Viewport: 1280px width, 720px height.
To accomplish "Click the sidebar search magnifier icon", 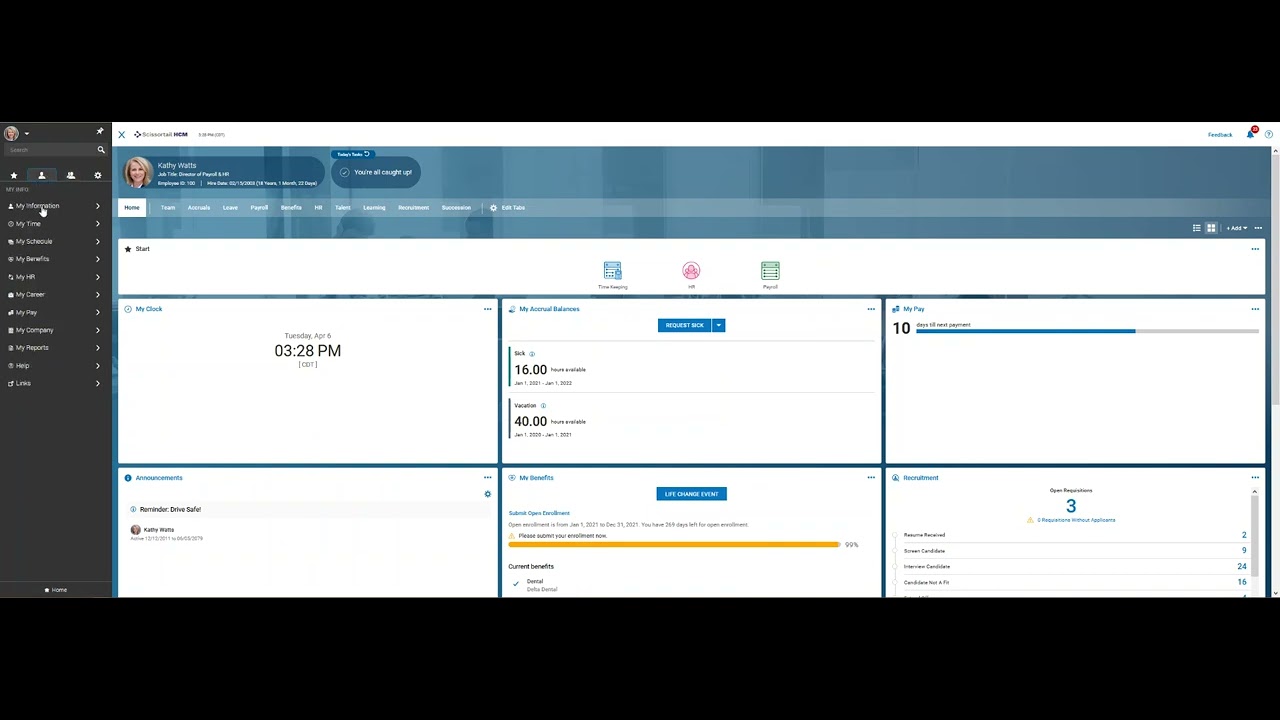I will pyautogui.click(x=101, y=150).
